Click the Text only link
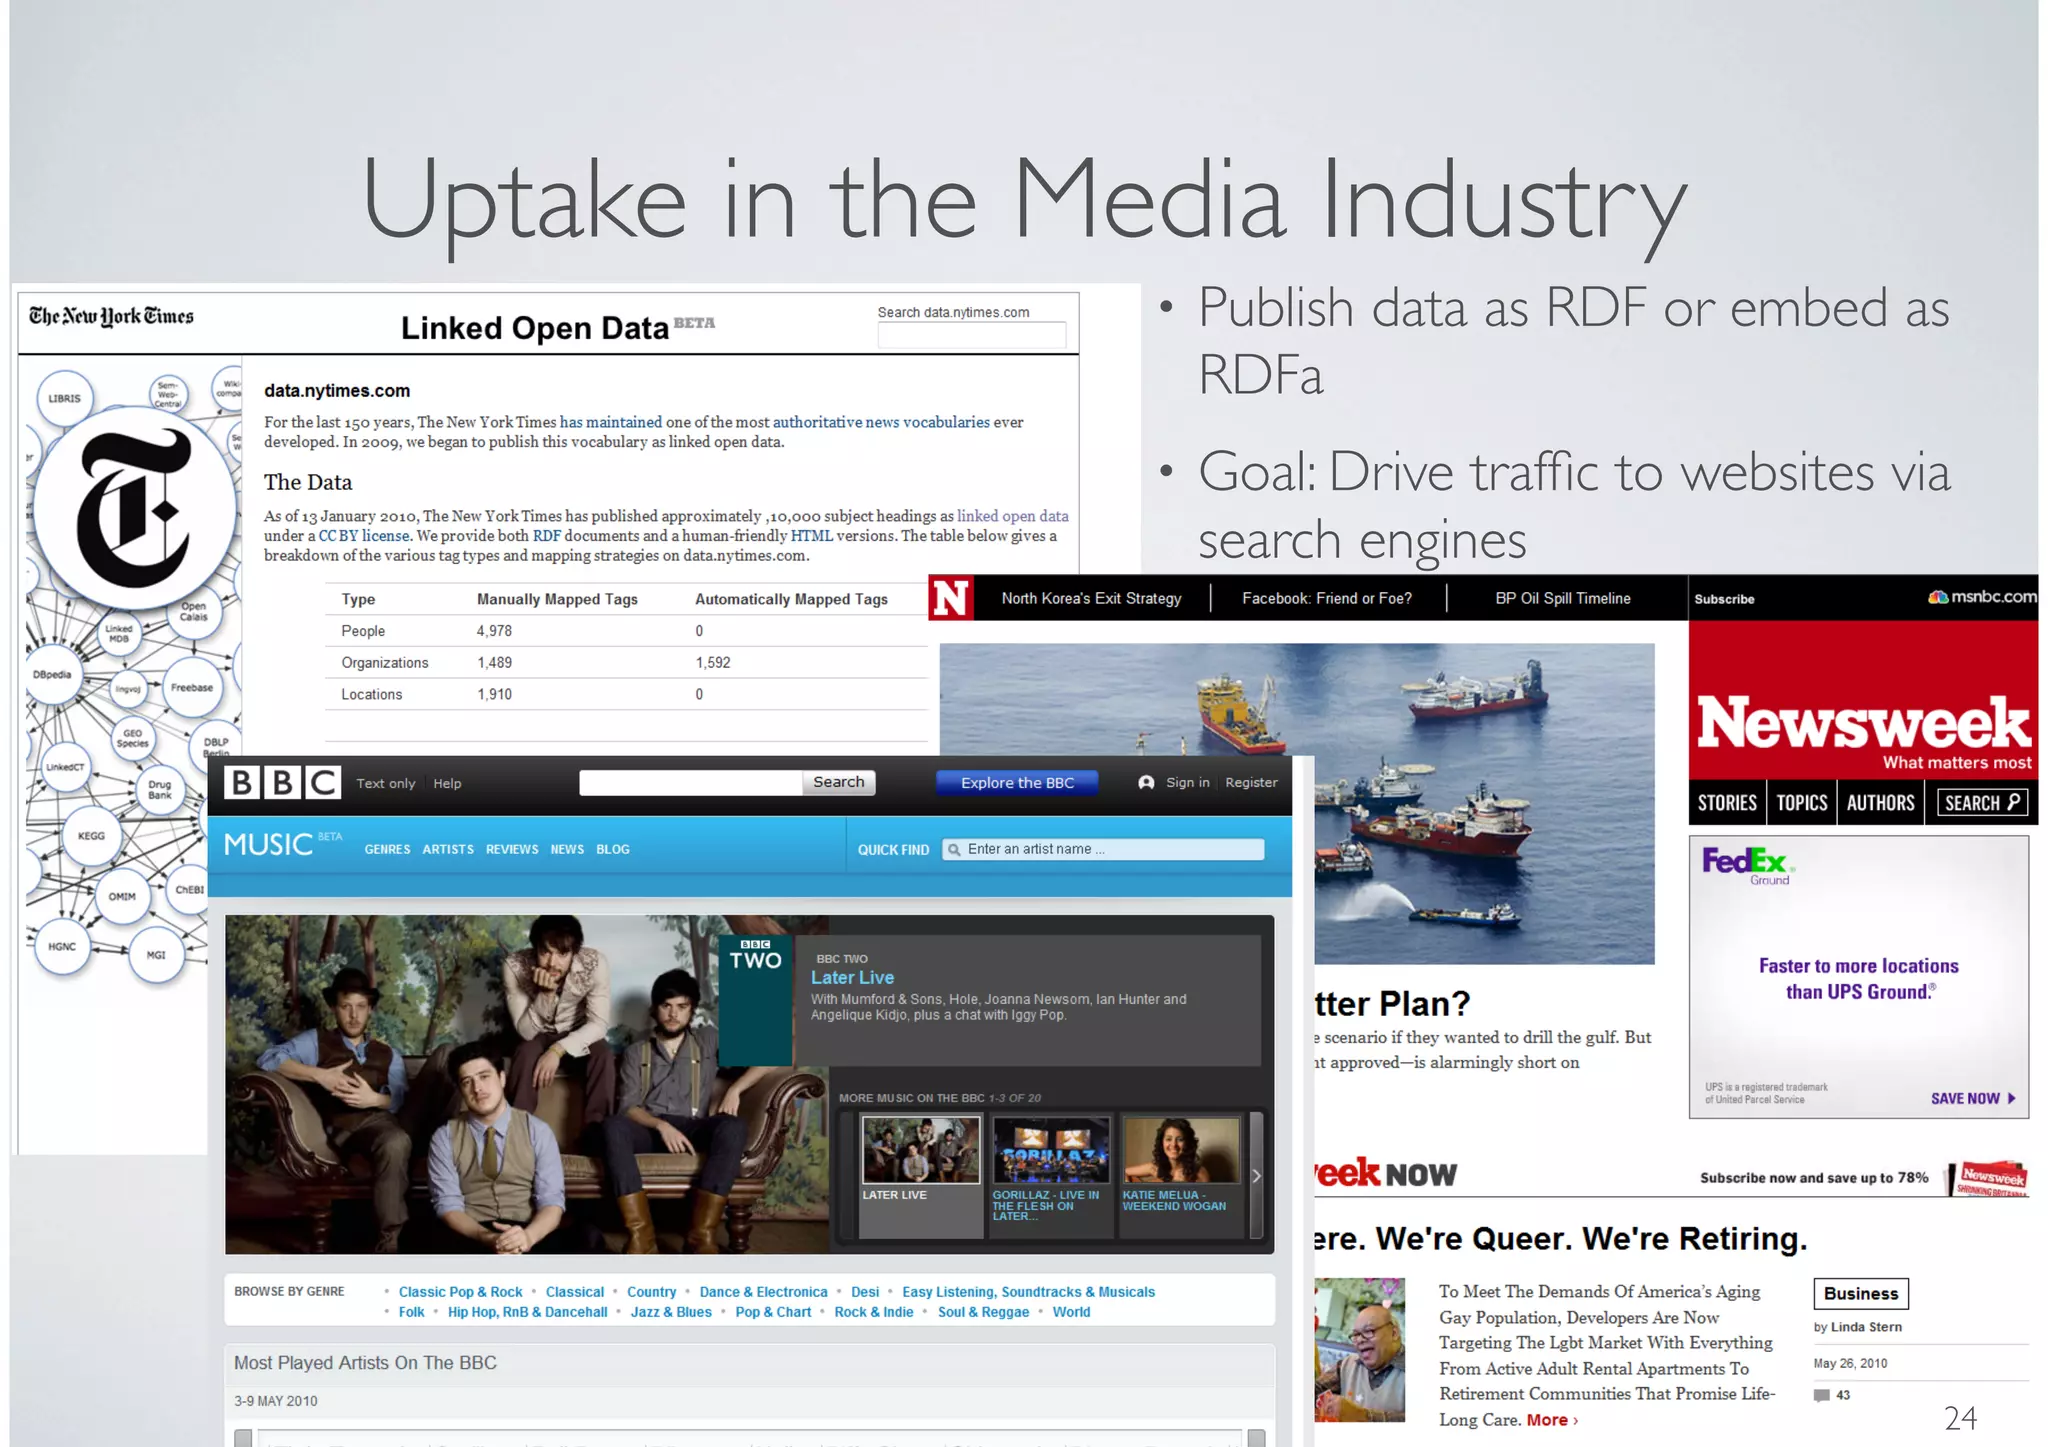 385,783
